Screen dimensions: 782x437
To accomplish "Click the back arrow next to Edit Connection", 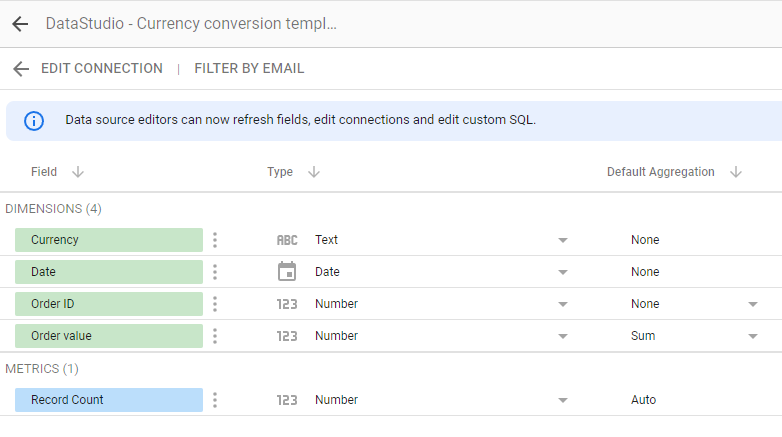I will click(21, 69).
